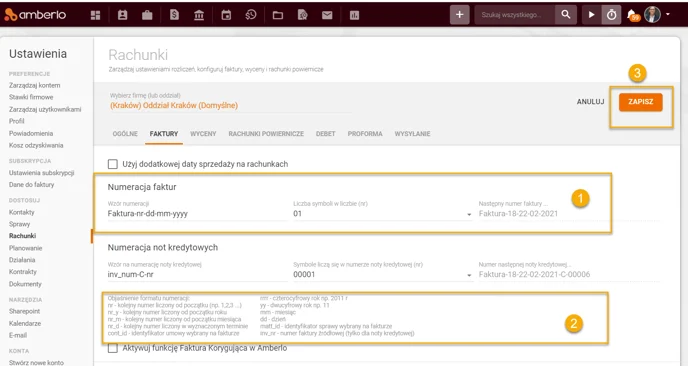Open the RACHUNKI POWIERNICZE tab
Viewport: 688px width, 366px height.
[x=266, y=134]
